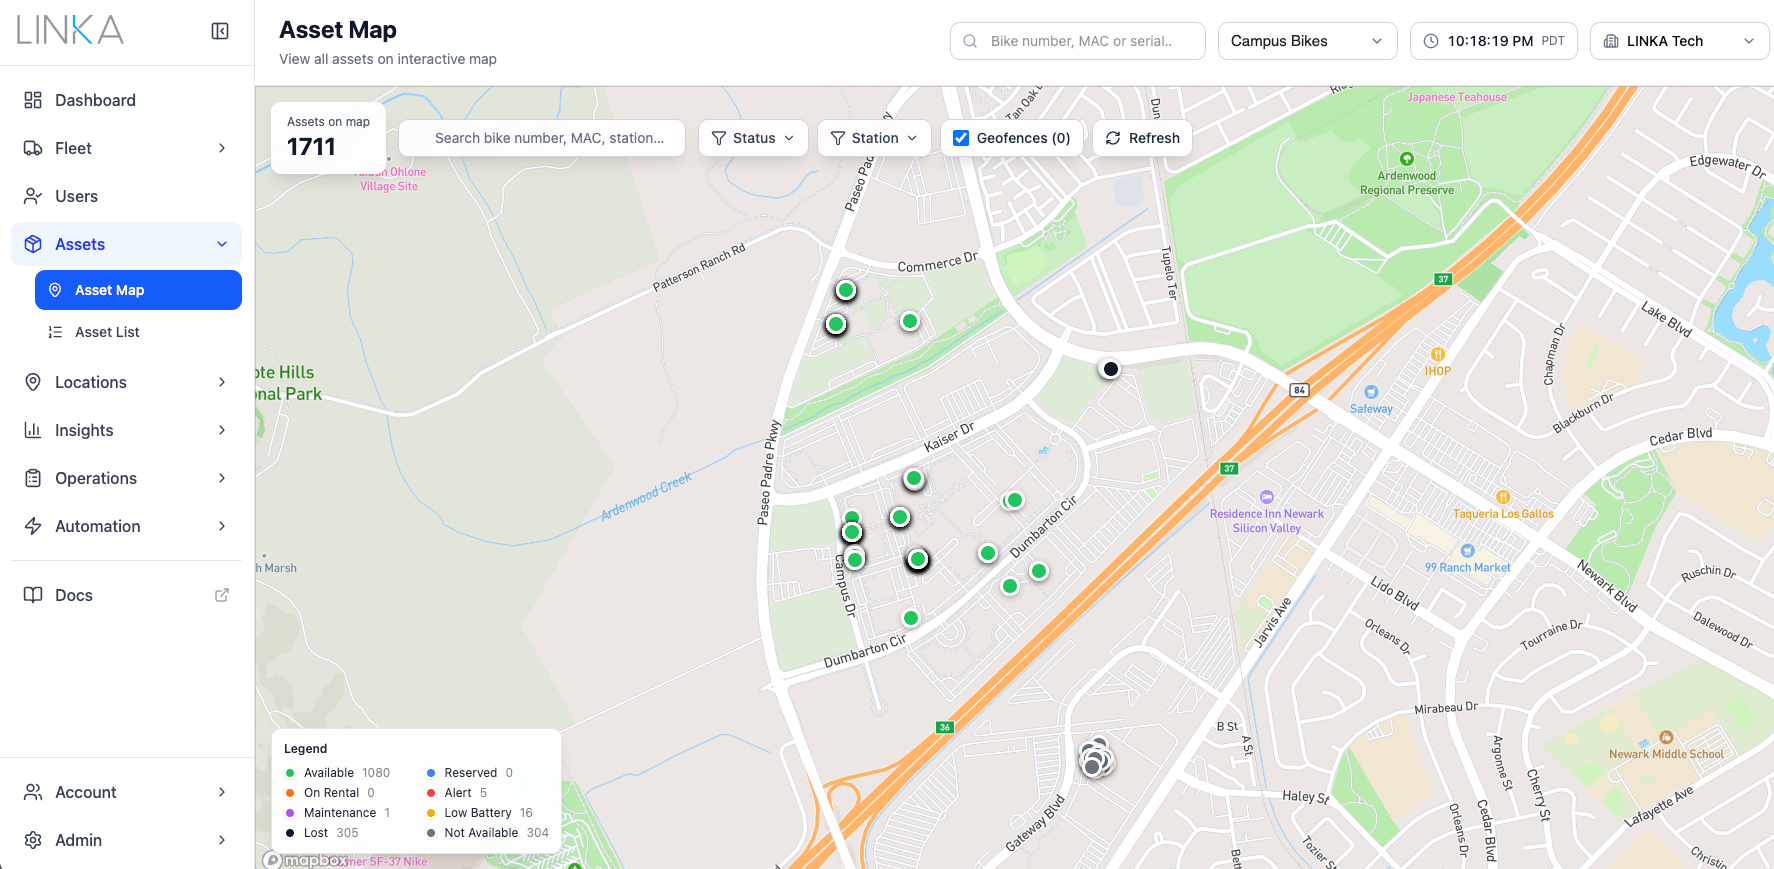Viewport: 1774px width, 869px height.
Task: Click the Bike number, MAC or serial search field
Action: [x=1078, y=41]
